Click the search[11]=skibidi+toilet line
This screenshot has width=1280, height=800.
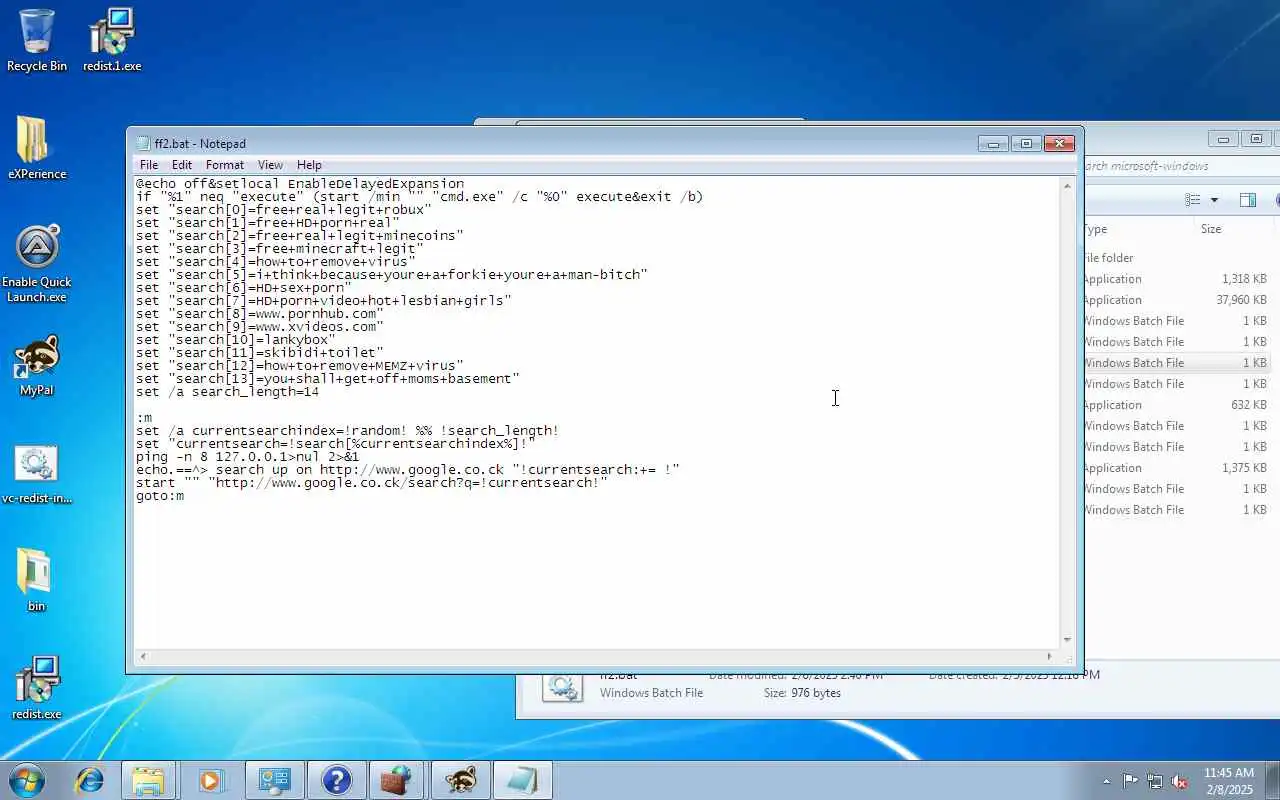click(260, 353)
